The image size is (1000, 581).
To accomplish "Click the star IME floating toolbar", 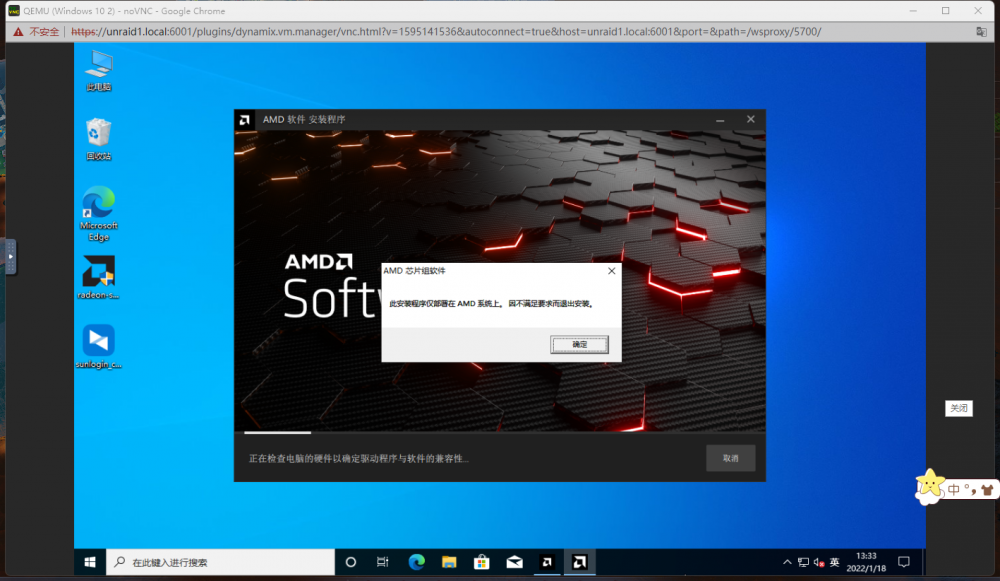I will click(x=929, y=486).
